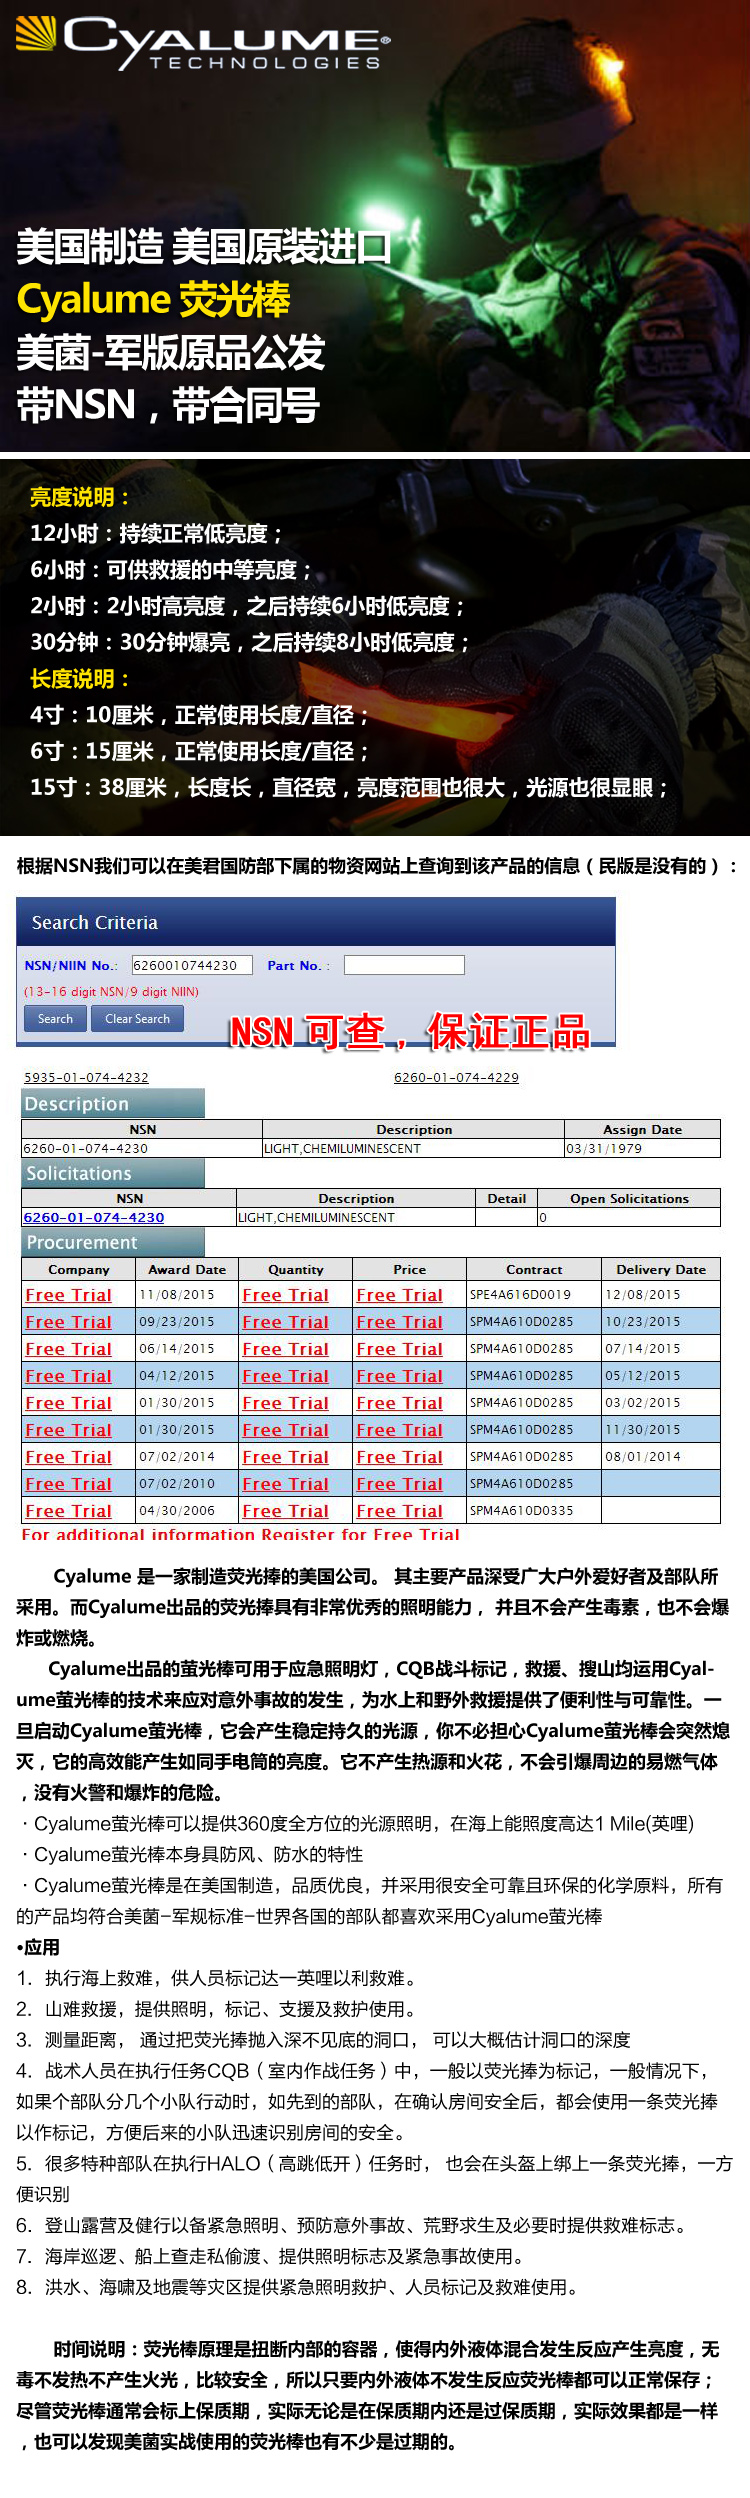Click the NSN/NIIN No. input field

point(192,965)
